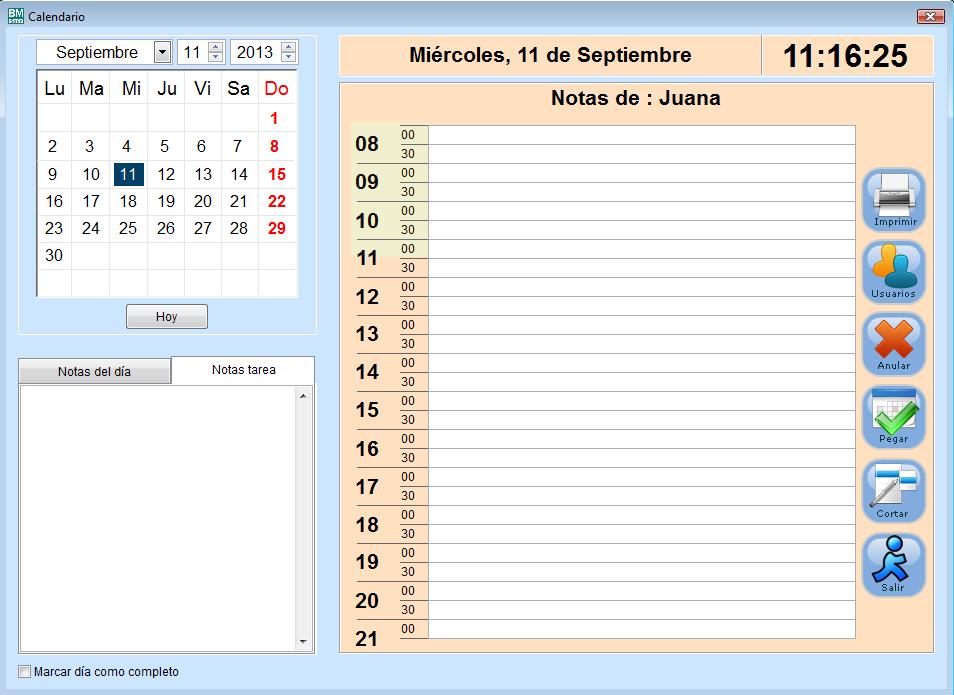Screen dimensions: 954x695
Task: Click the 08:30 note row
Action: click(x=640, y=154)
